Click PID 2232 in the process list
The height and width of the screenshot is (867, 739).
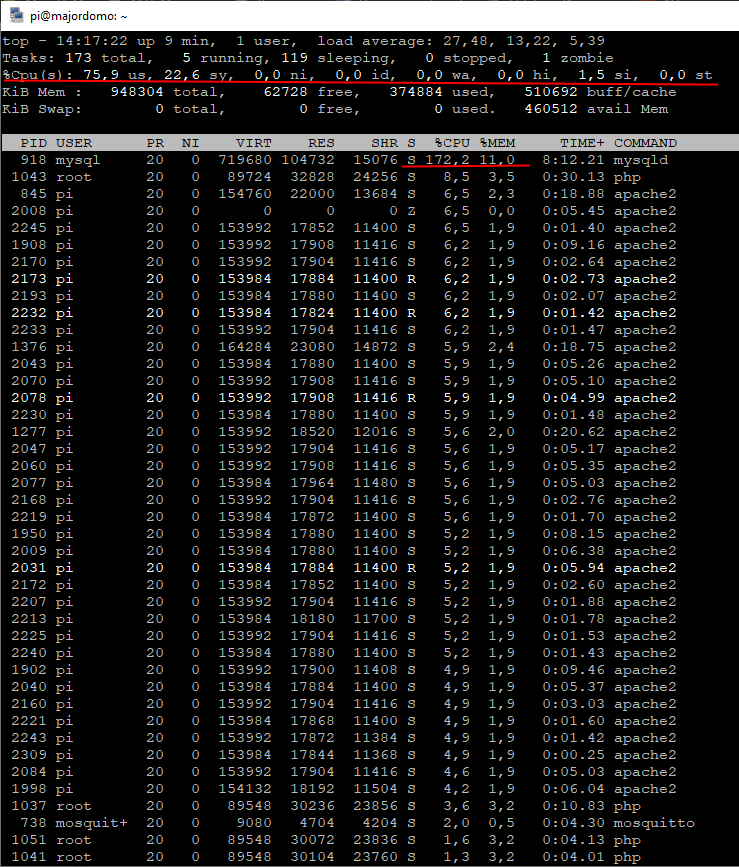pos(29,313)
